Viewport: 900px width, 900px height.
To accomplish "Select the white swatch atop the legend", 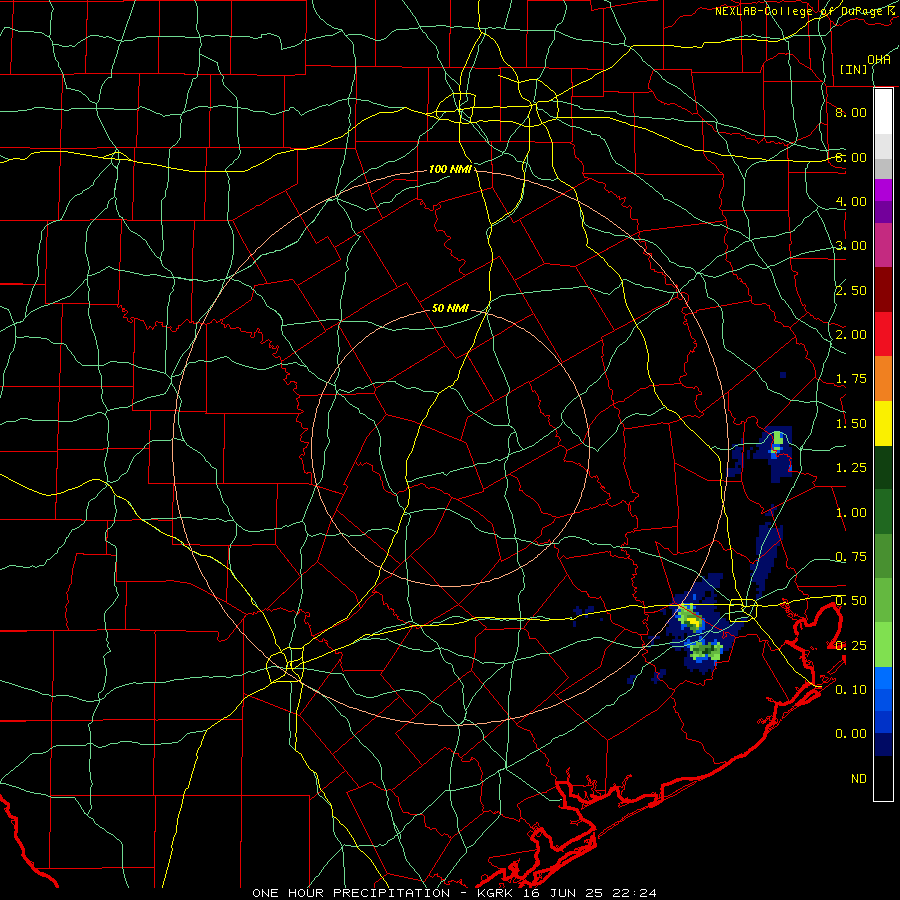I will tap(883, 112).
